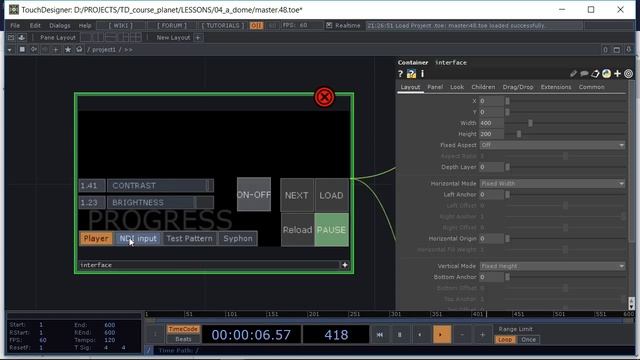Select the Player source button

[96, 238]
